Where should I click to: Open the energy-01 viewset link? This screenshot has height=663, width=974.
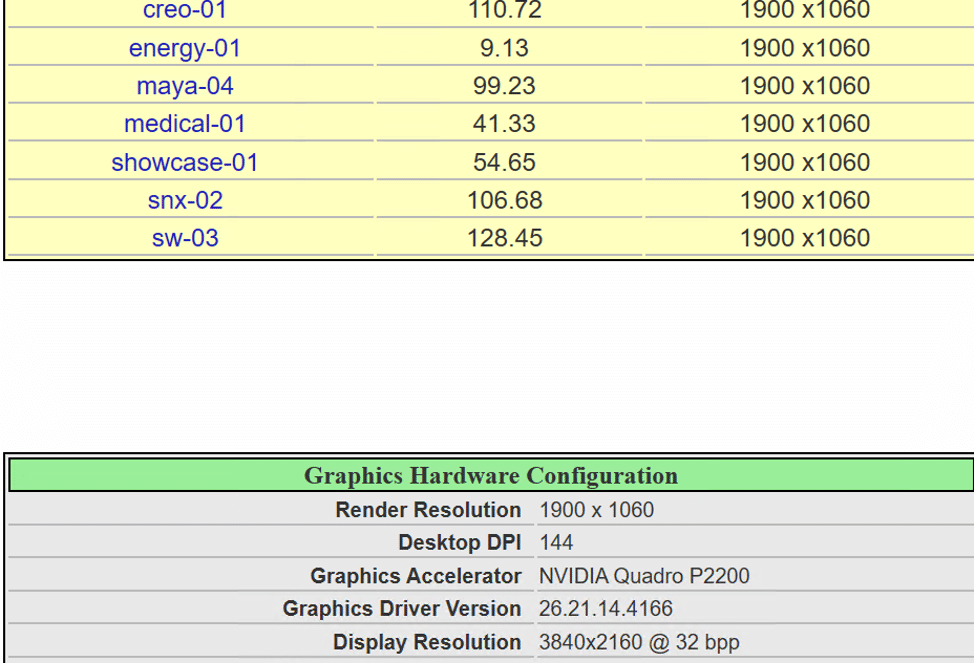[184, 48]
